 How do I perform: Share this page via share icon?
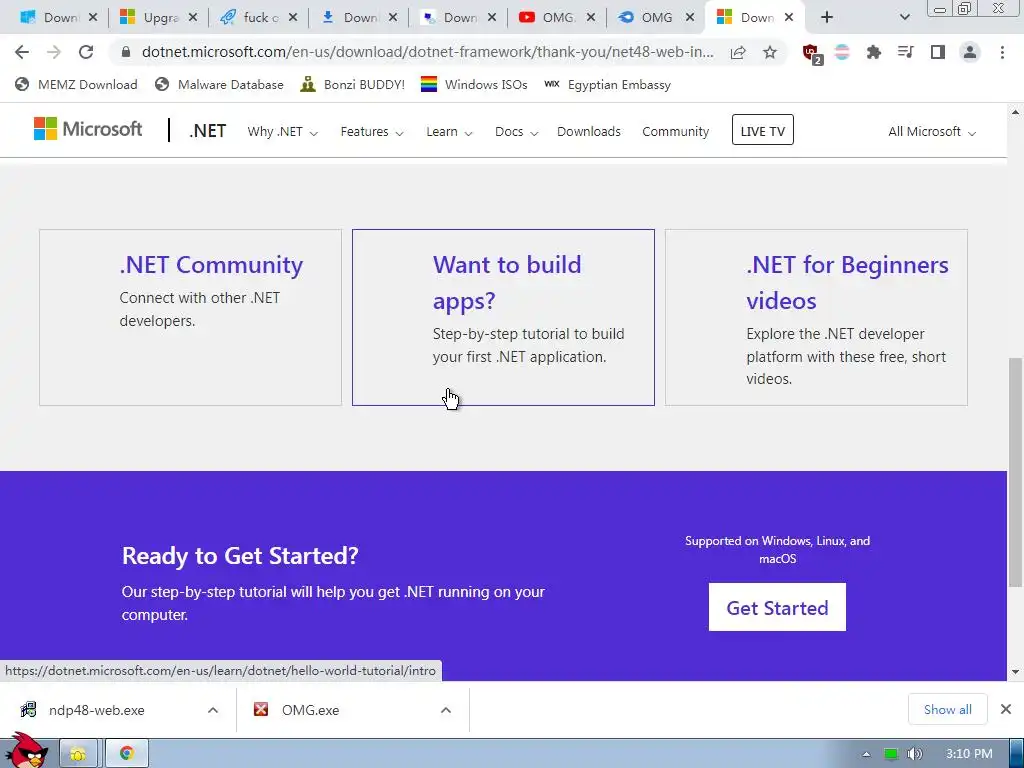738,52
